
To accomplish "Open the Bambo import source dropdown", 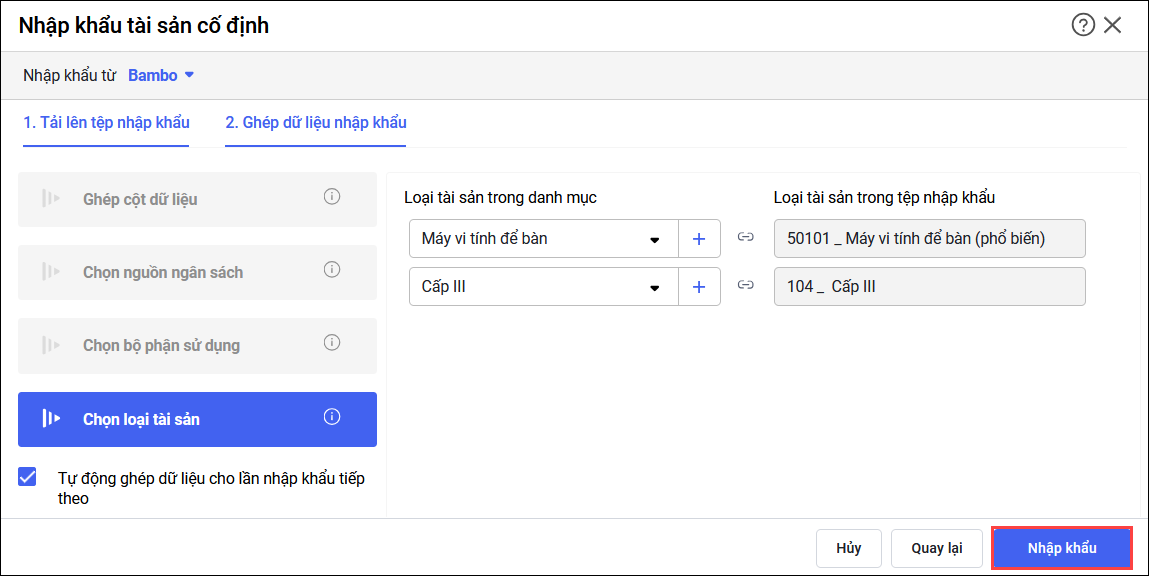I will [x=161, y=75].
